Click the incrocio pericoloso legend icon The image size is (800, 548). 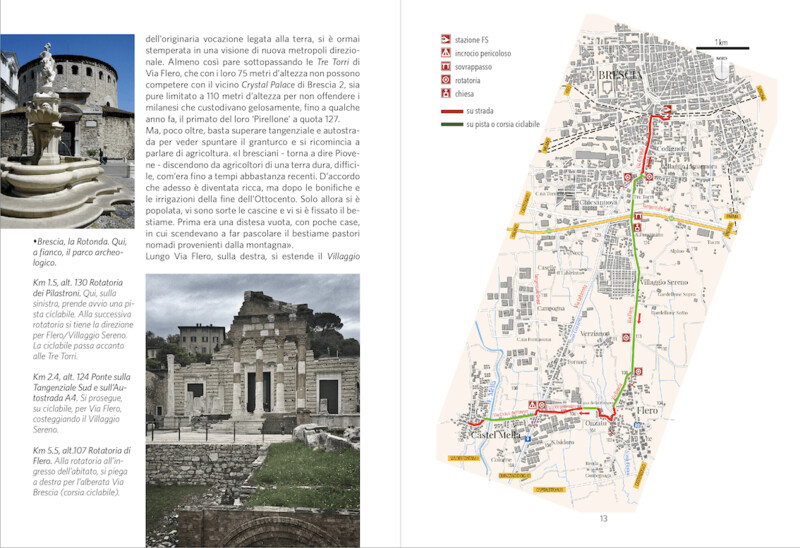tap(445, 53)
